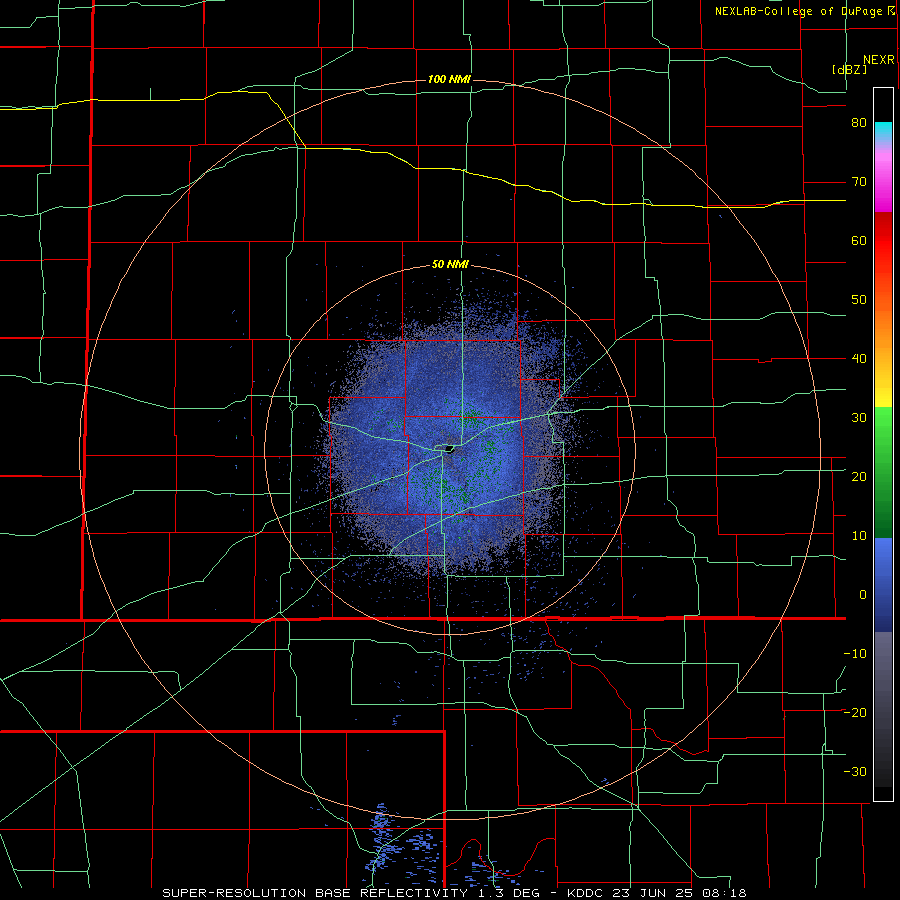Click the 80 dBZ scale value
Screen dimensions: 900x900
pos(859,123)
